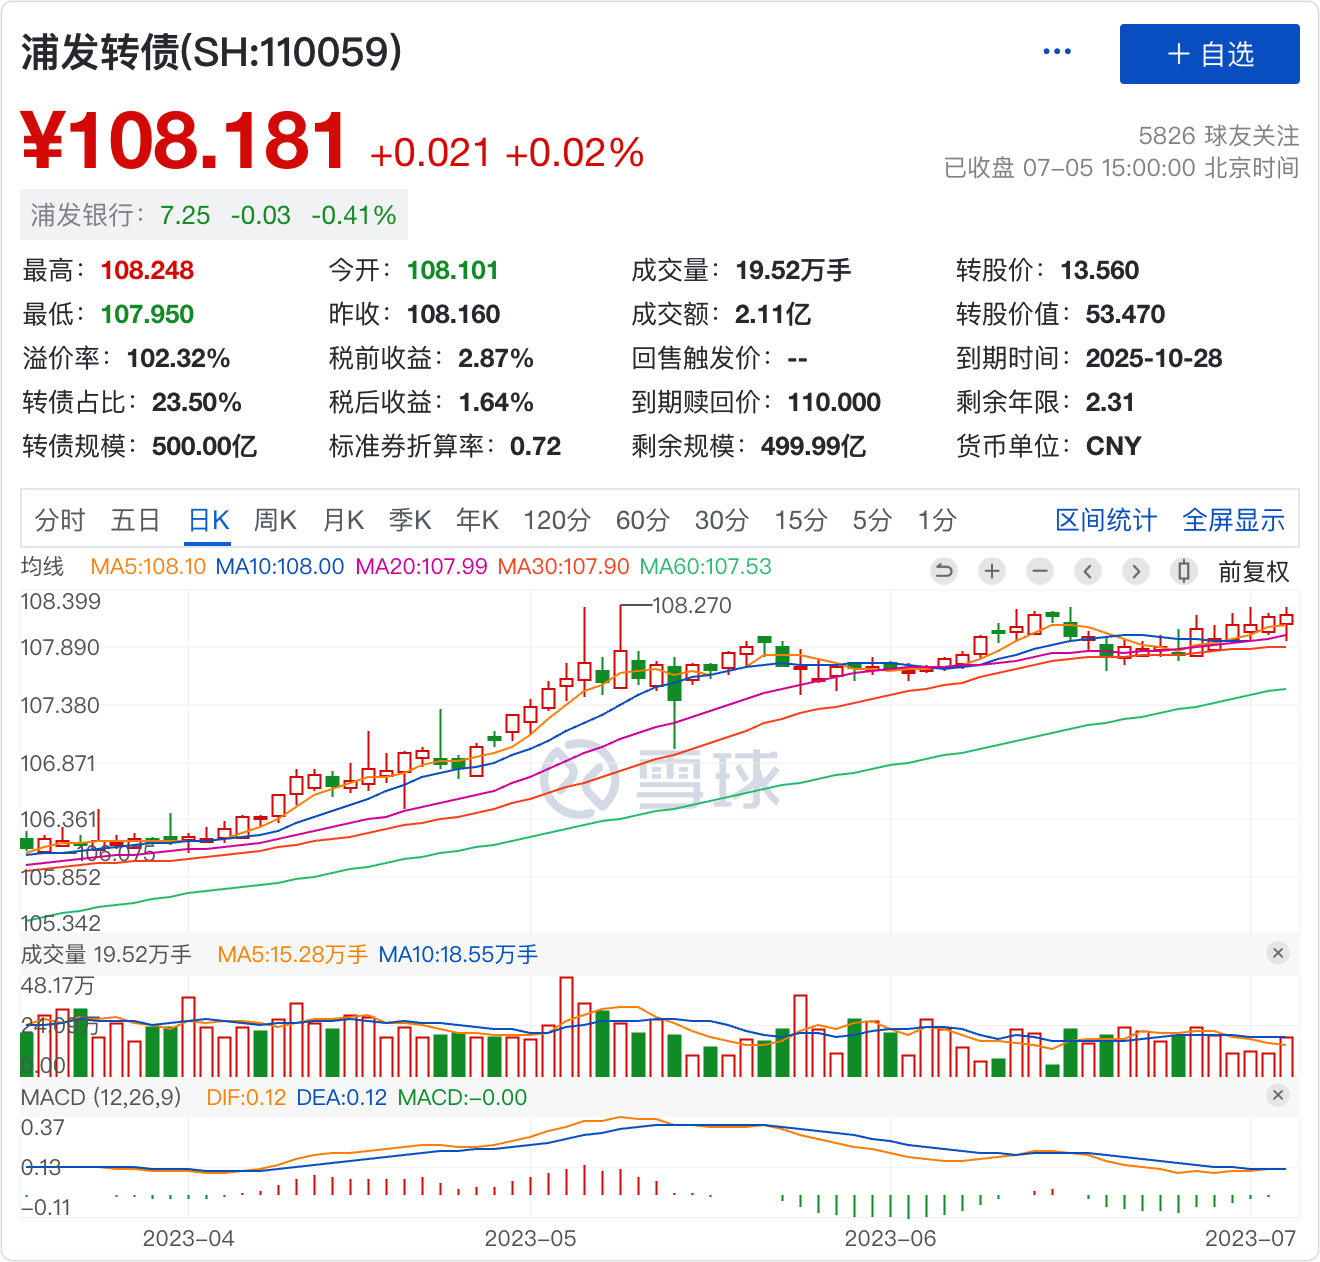Image resolution: width=1320 pixels, height=1262 pixels.
Task: Click 全屏显示 to show fullscreen chart
Action: pos(1233,520)
